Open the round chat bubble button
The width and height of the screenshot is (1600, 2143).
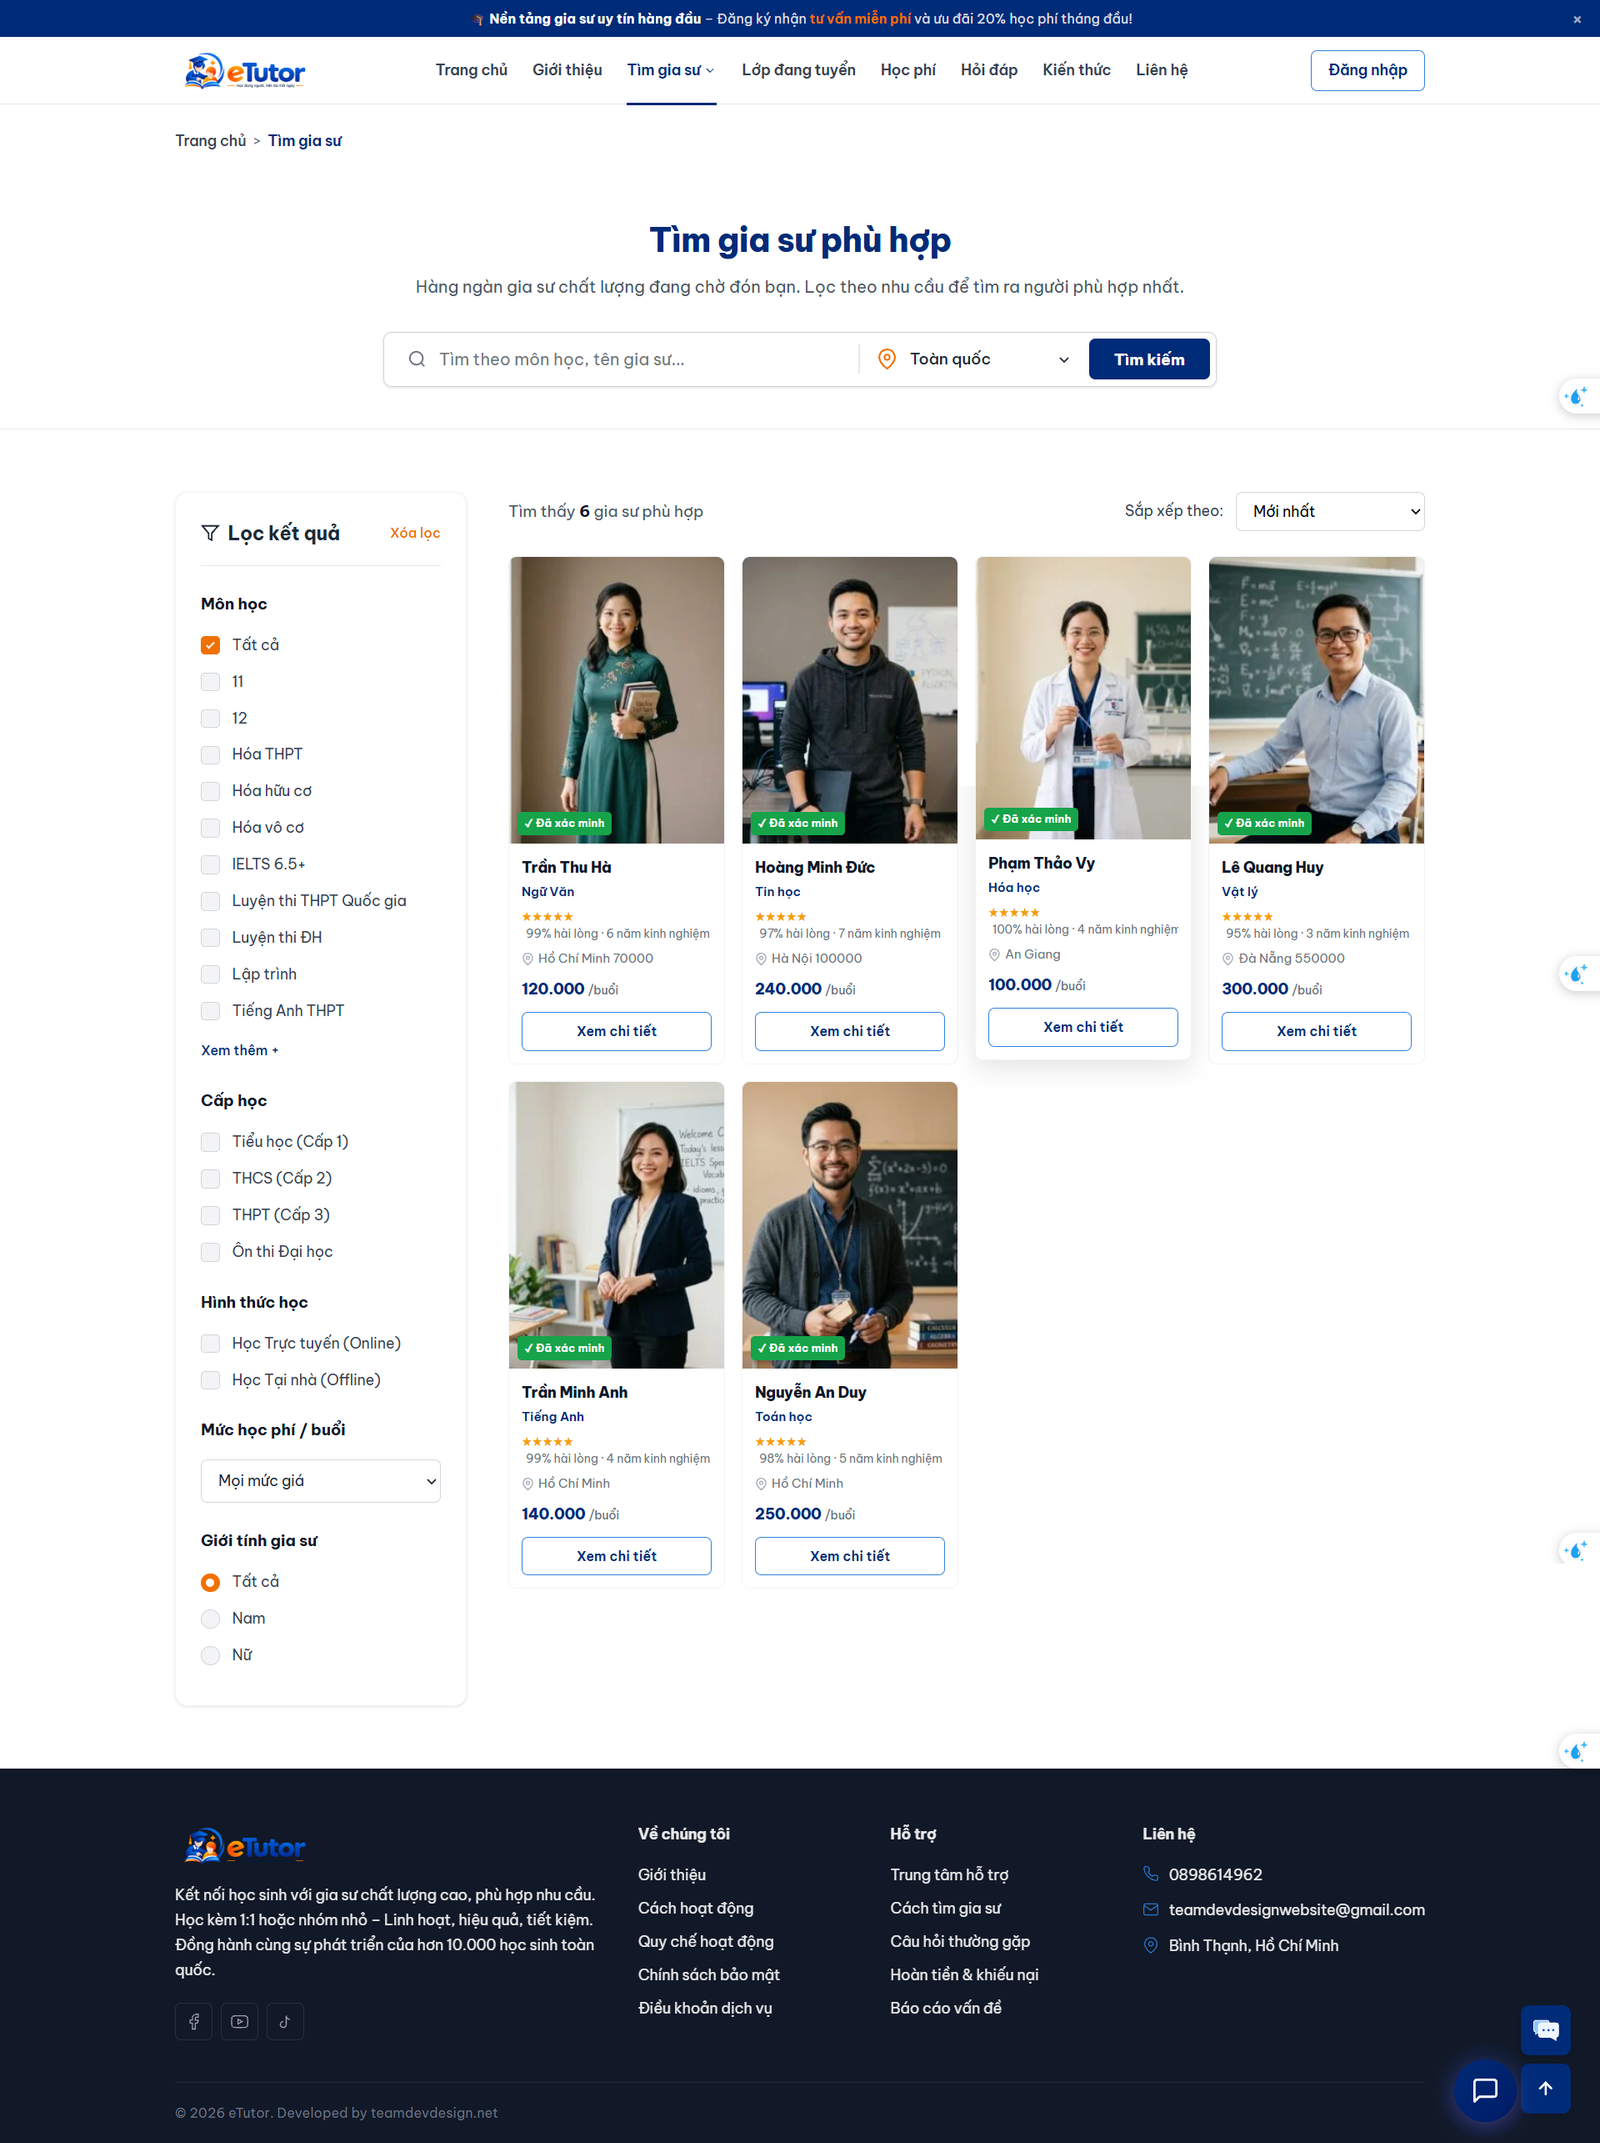pyautogui.click(x=1485, y=2089)
